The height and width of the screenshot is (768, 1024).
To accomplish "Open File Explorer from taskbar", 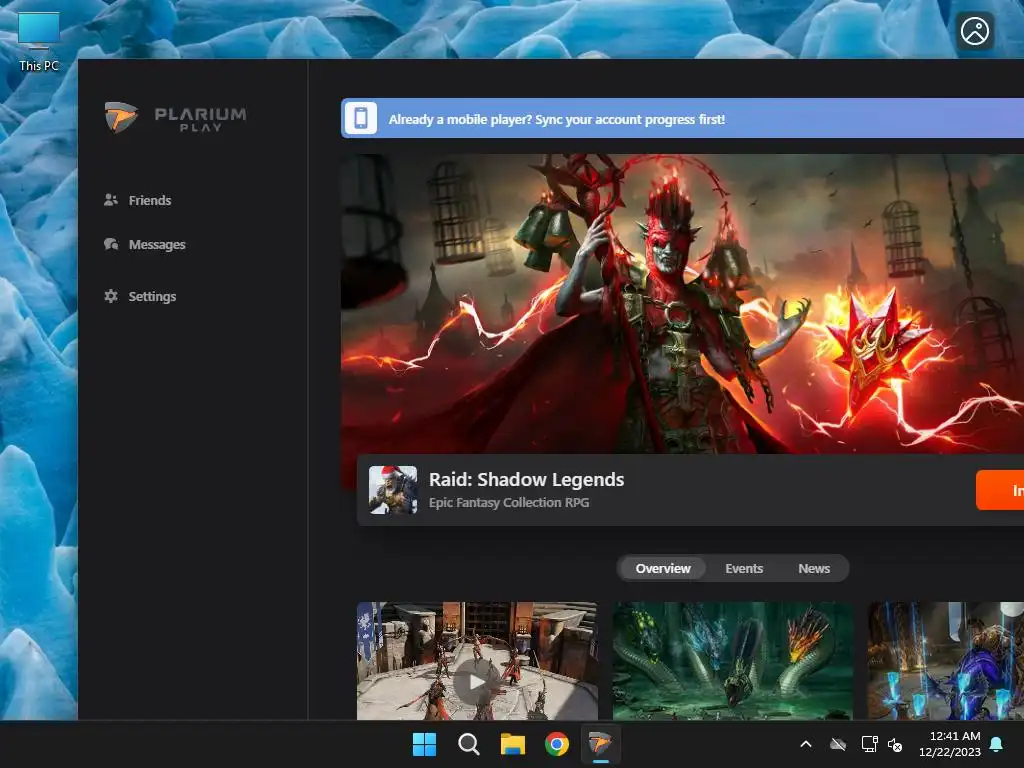I will click(x=513, y=744).
